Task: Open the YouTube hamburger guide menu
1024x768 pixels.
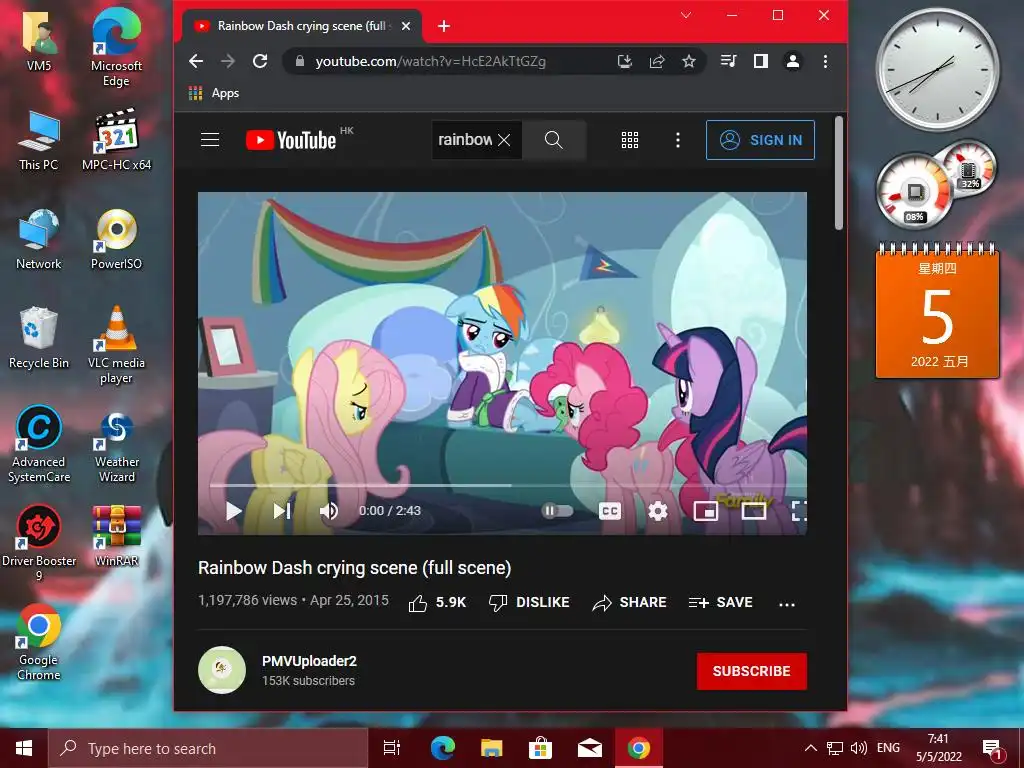Action: pyautogui.click(x=210, y=140)
